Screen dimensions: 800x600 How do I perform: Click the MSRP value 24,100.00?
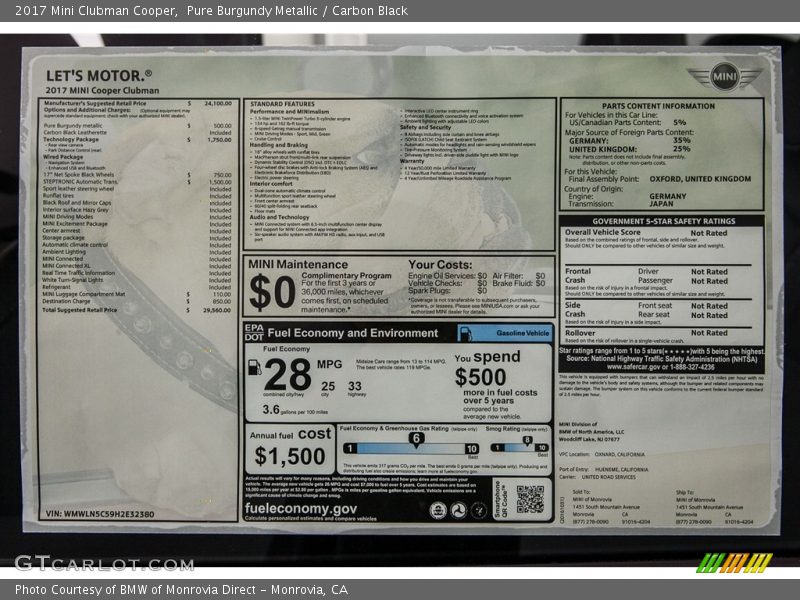218,103
